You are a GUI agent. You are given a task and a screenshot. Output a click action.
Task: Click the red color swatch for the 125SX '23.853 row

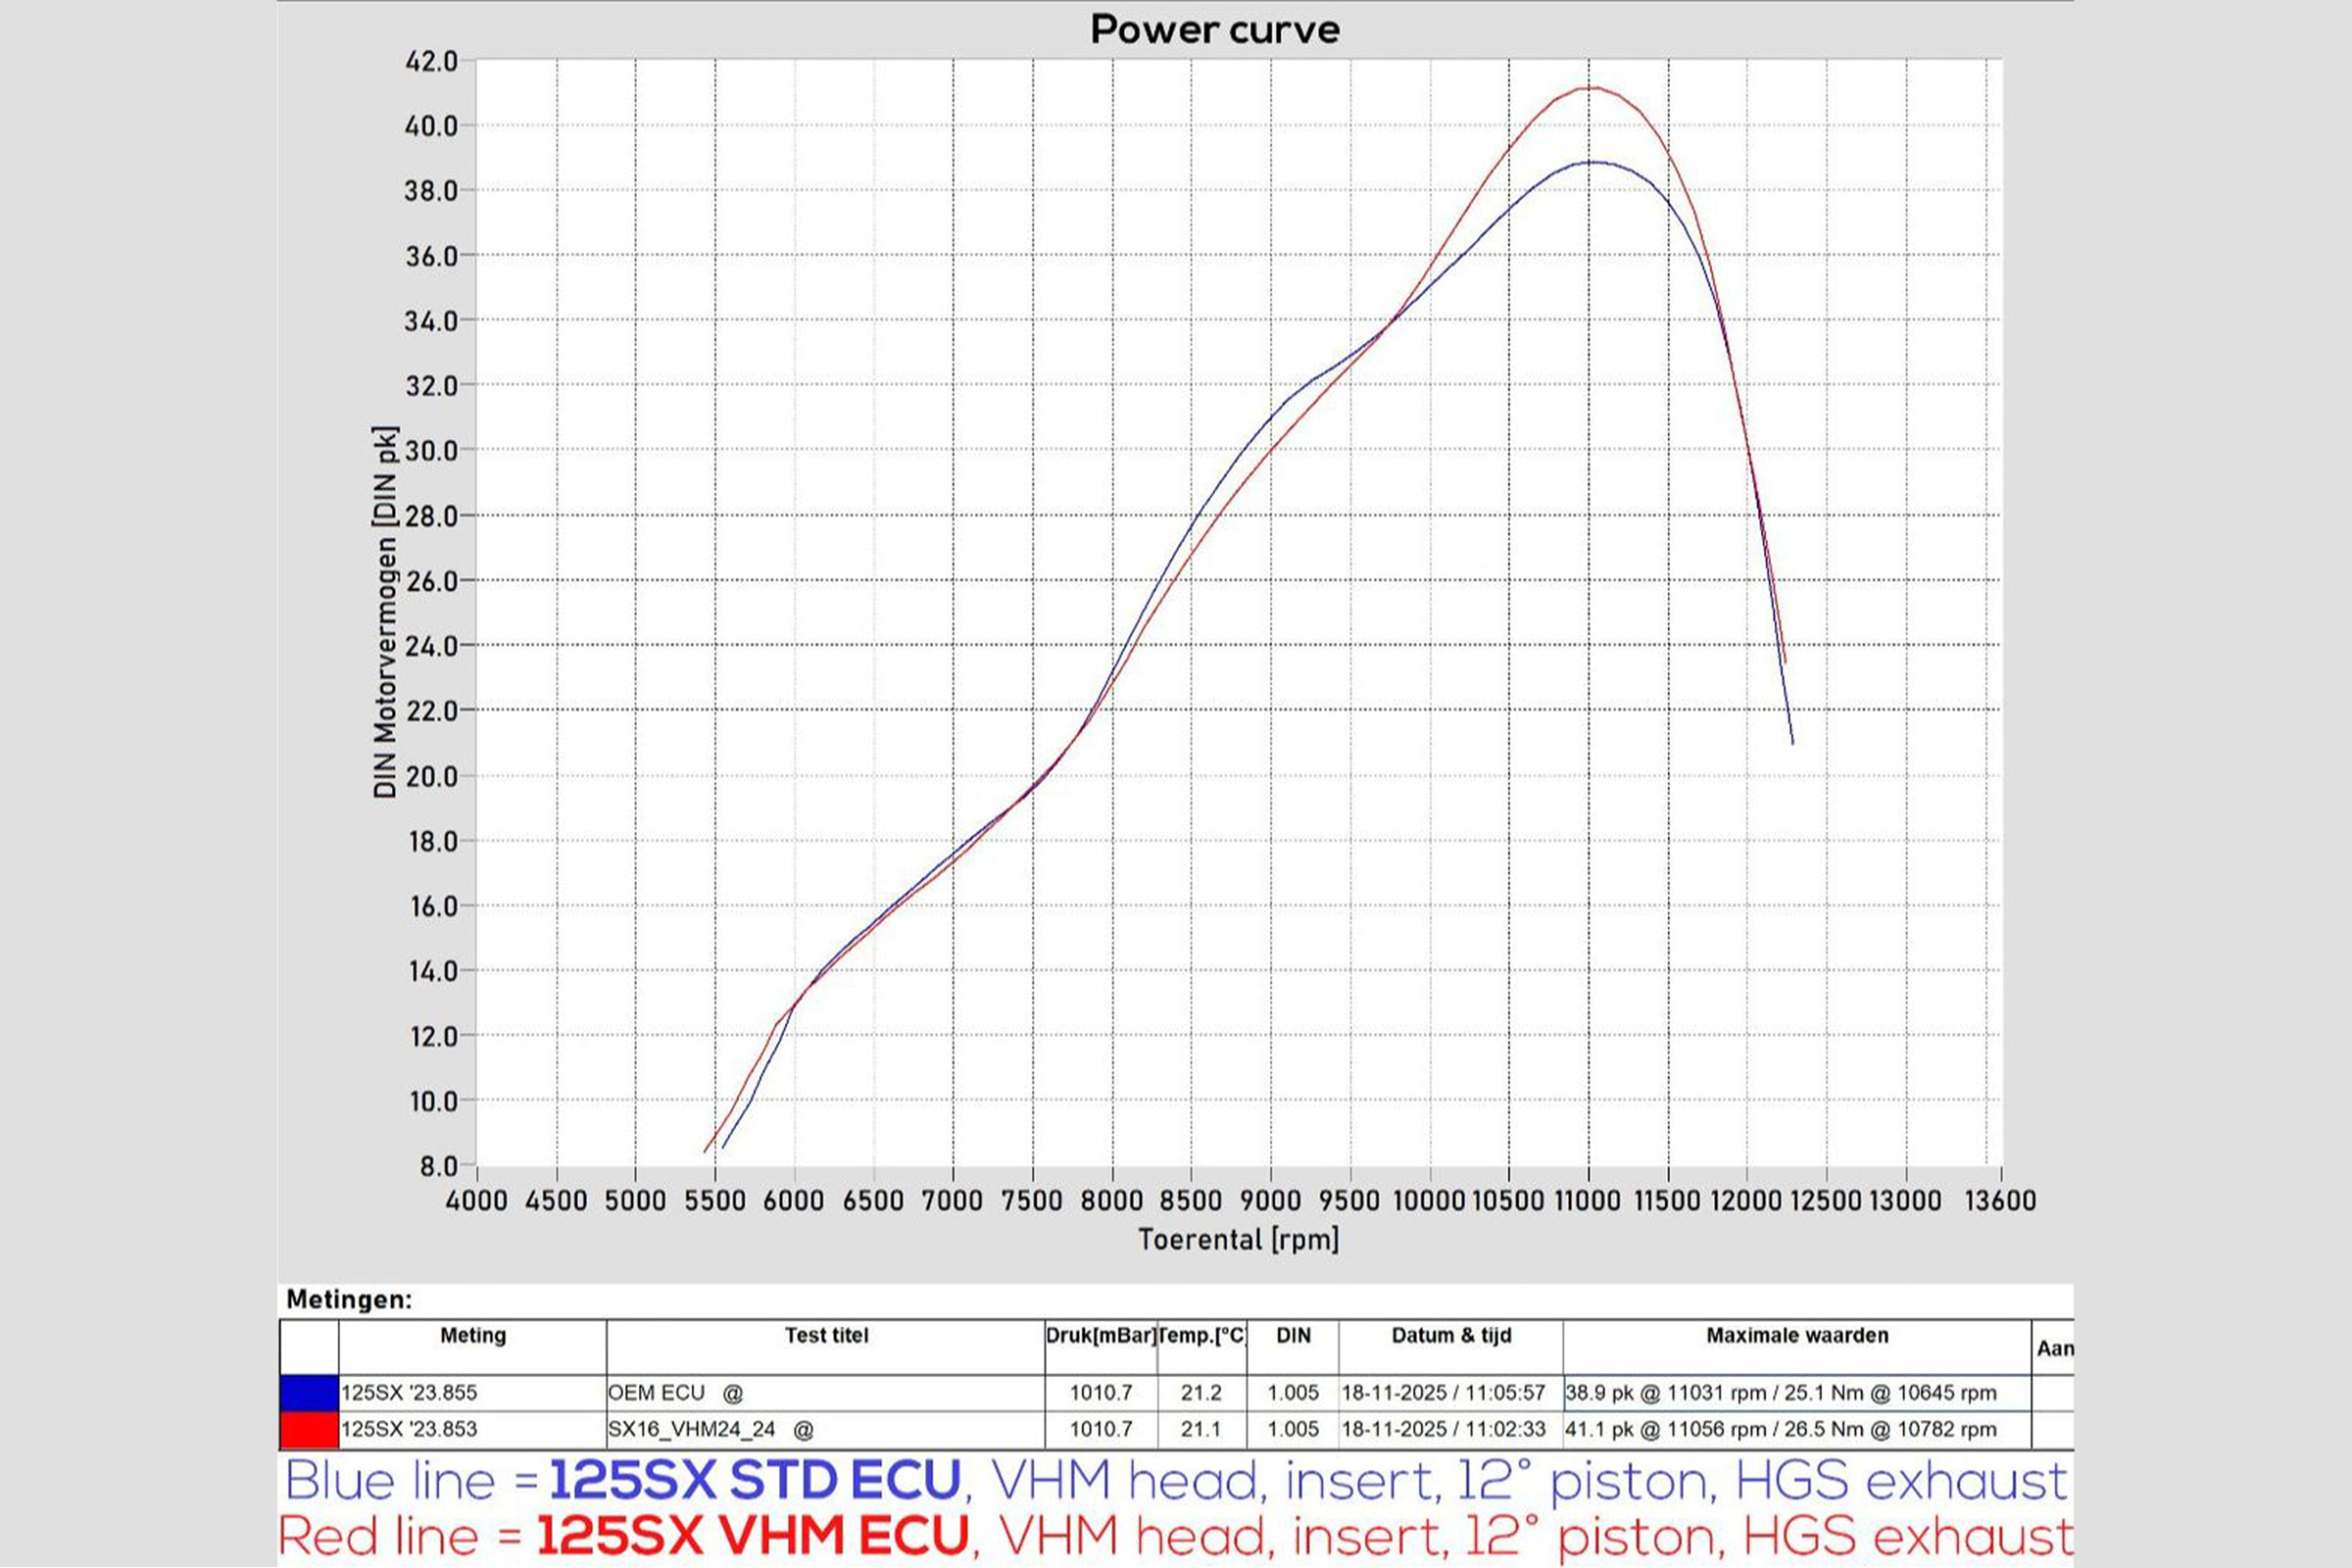click(309, 1429)
